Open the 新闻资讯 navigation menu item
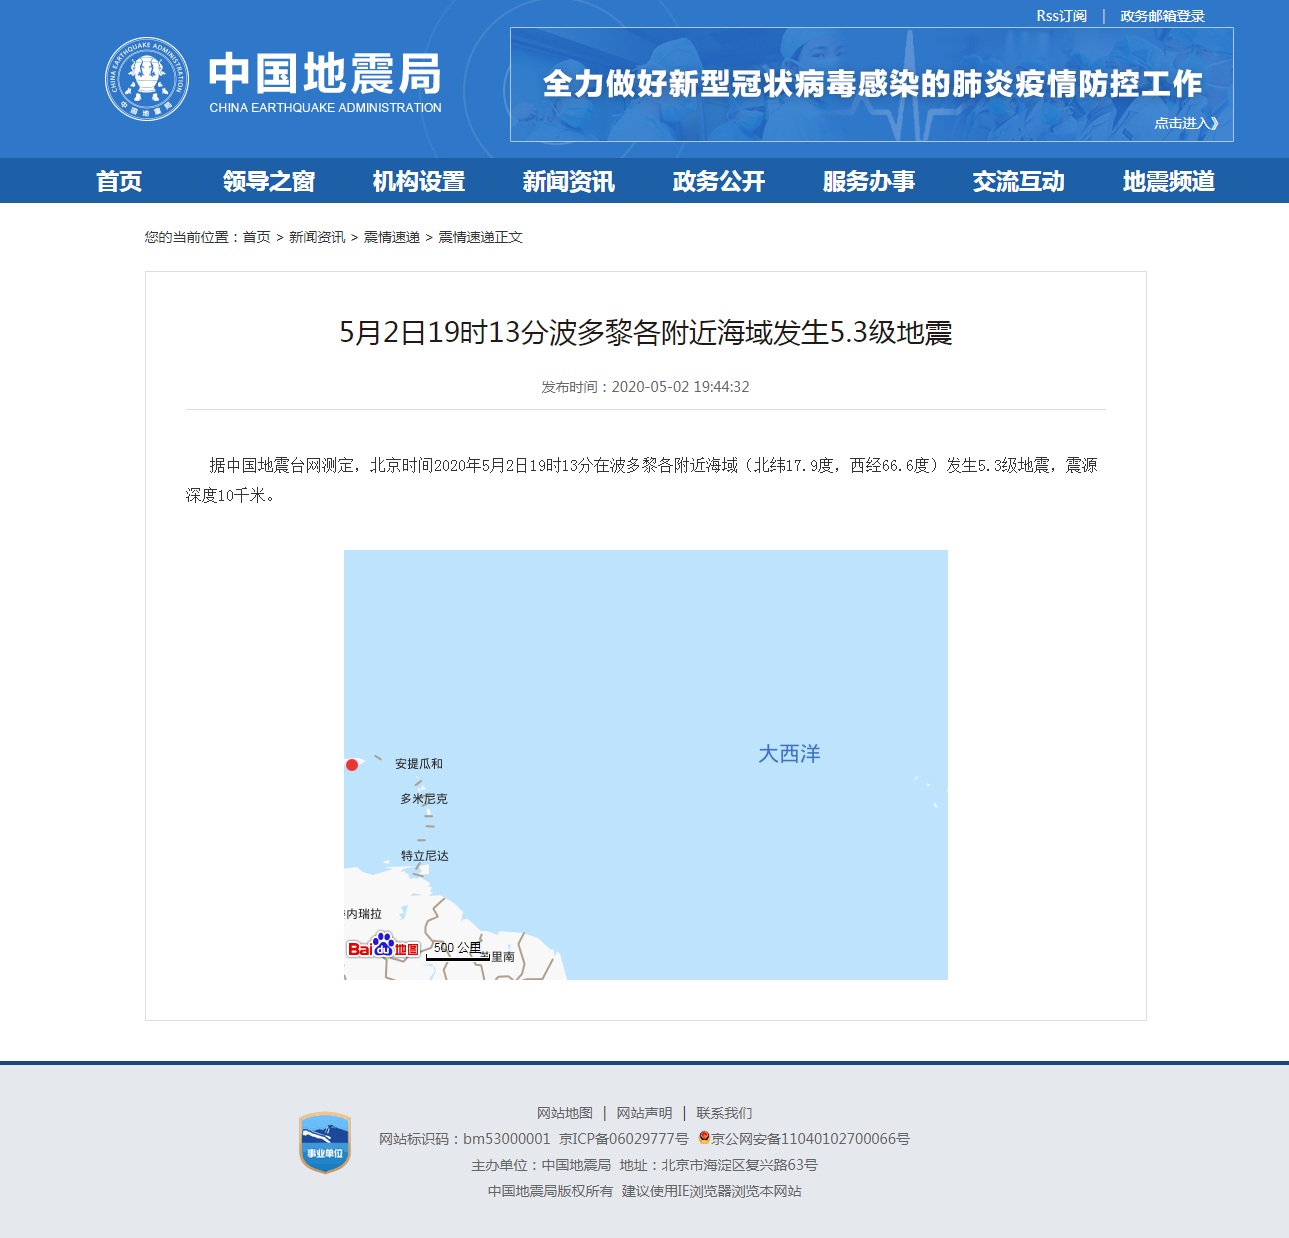Viewport: 1289px width, 1238px height. tap(568, 181)
